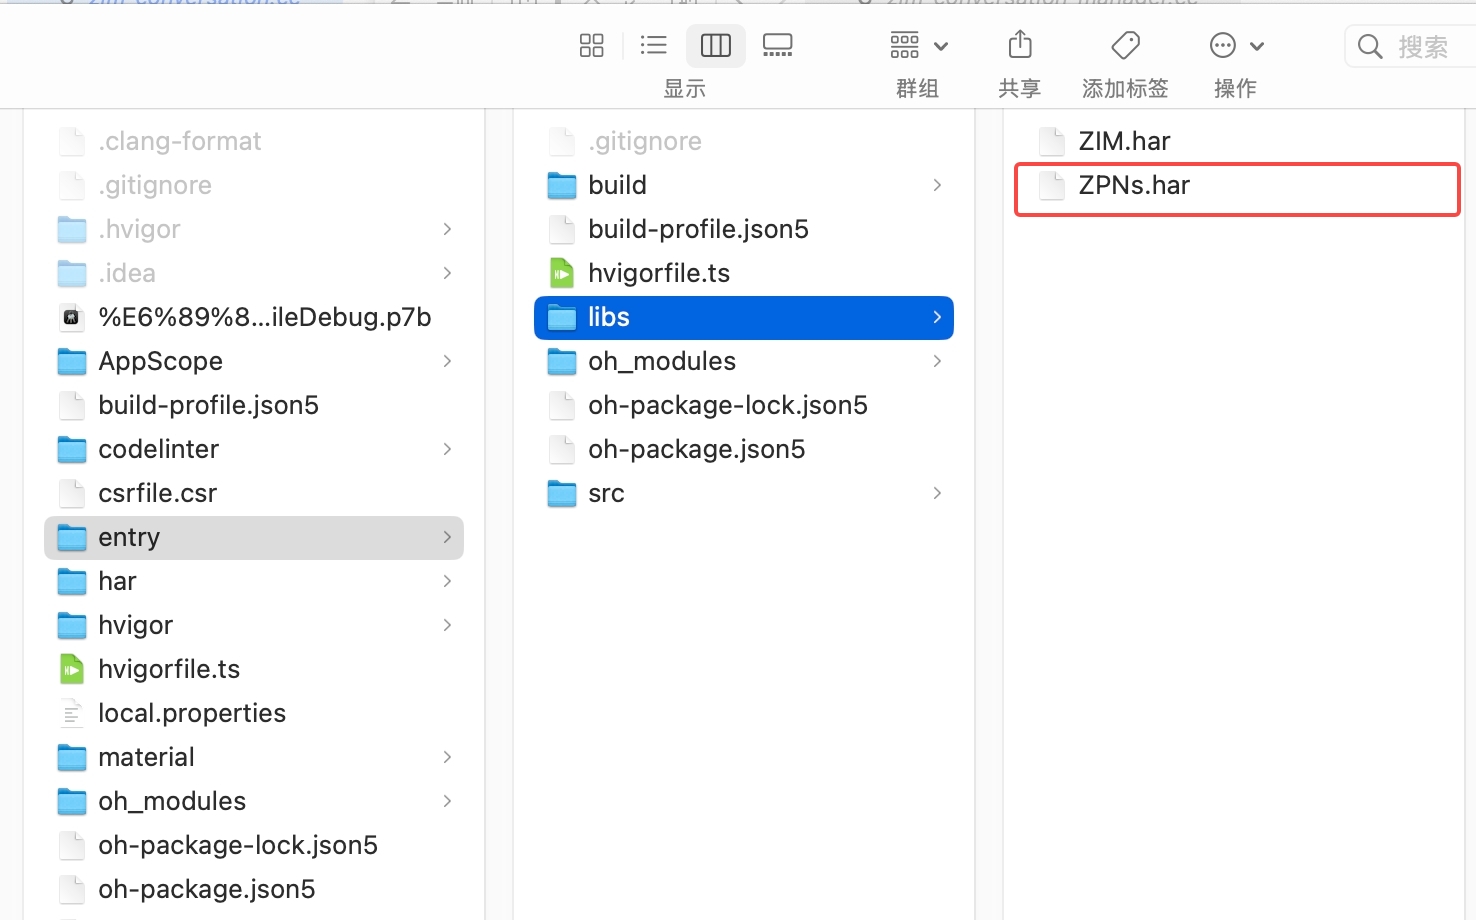Click the hvigor folder icon
The width and height of the screenshot is (1476, 920).
coord(72,625)
